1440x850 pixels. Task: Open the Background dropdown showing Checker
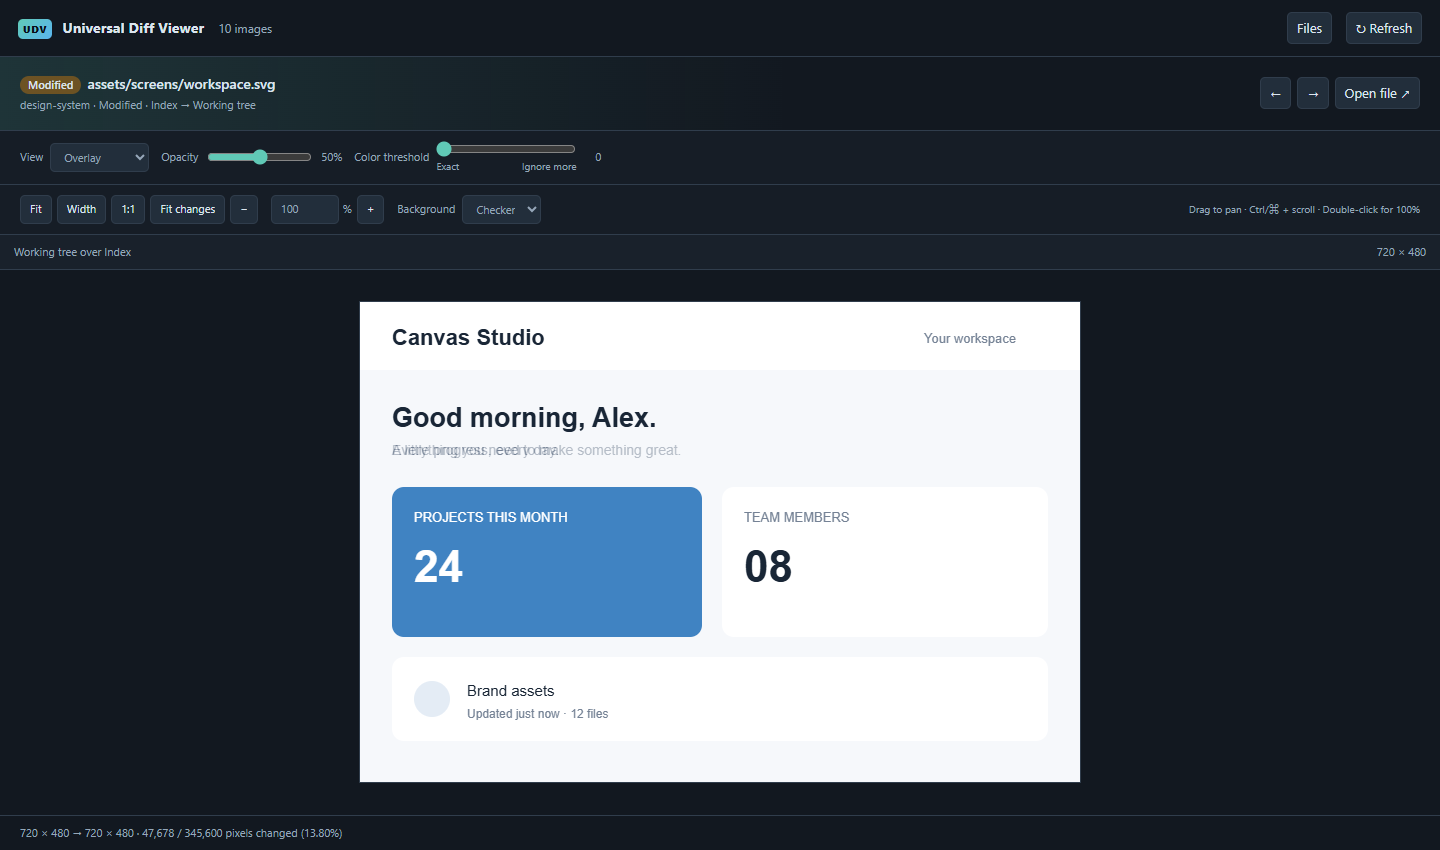coord(501,209)
